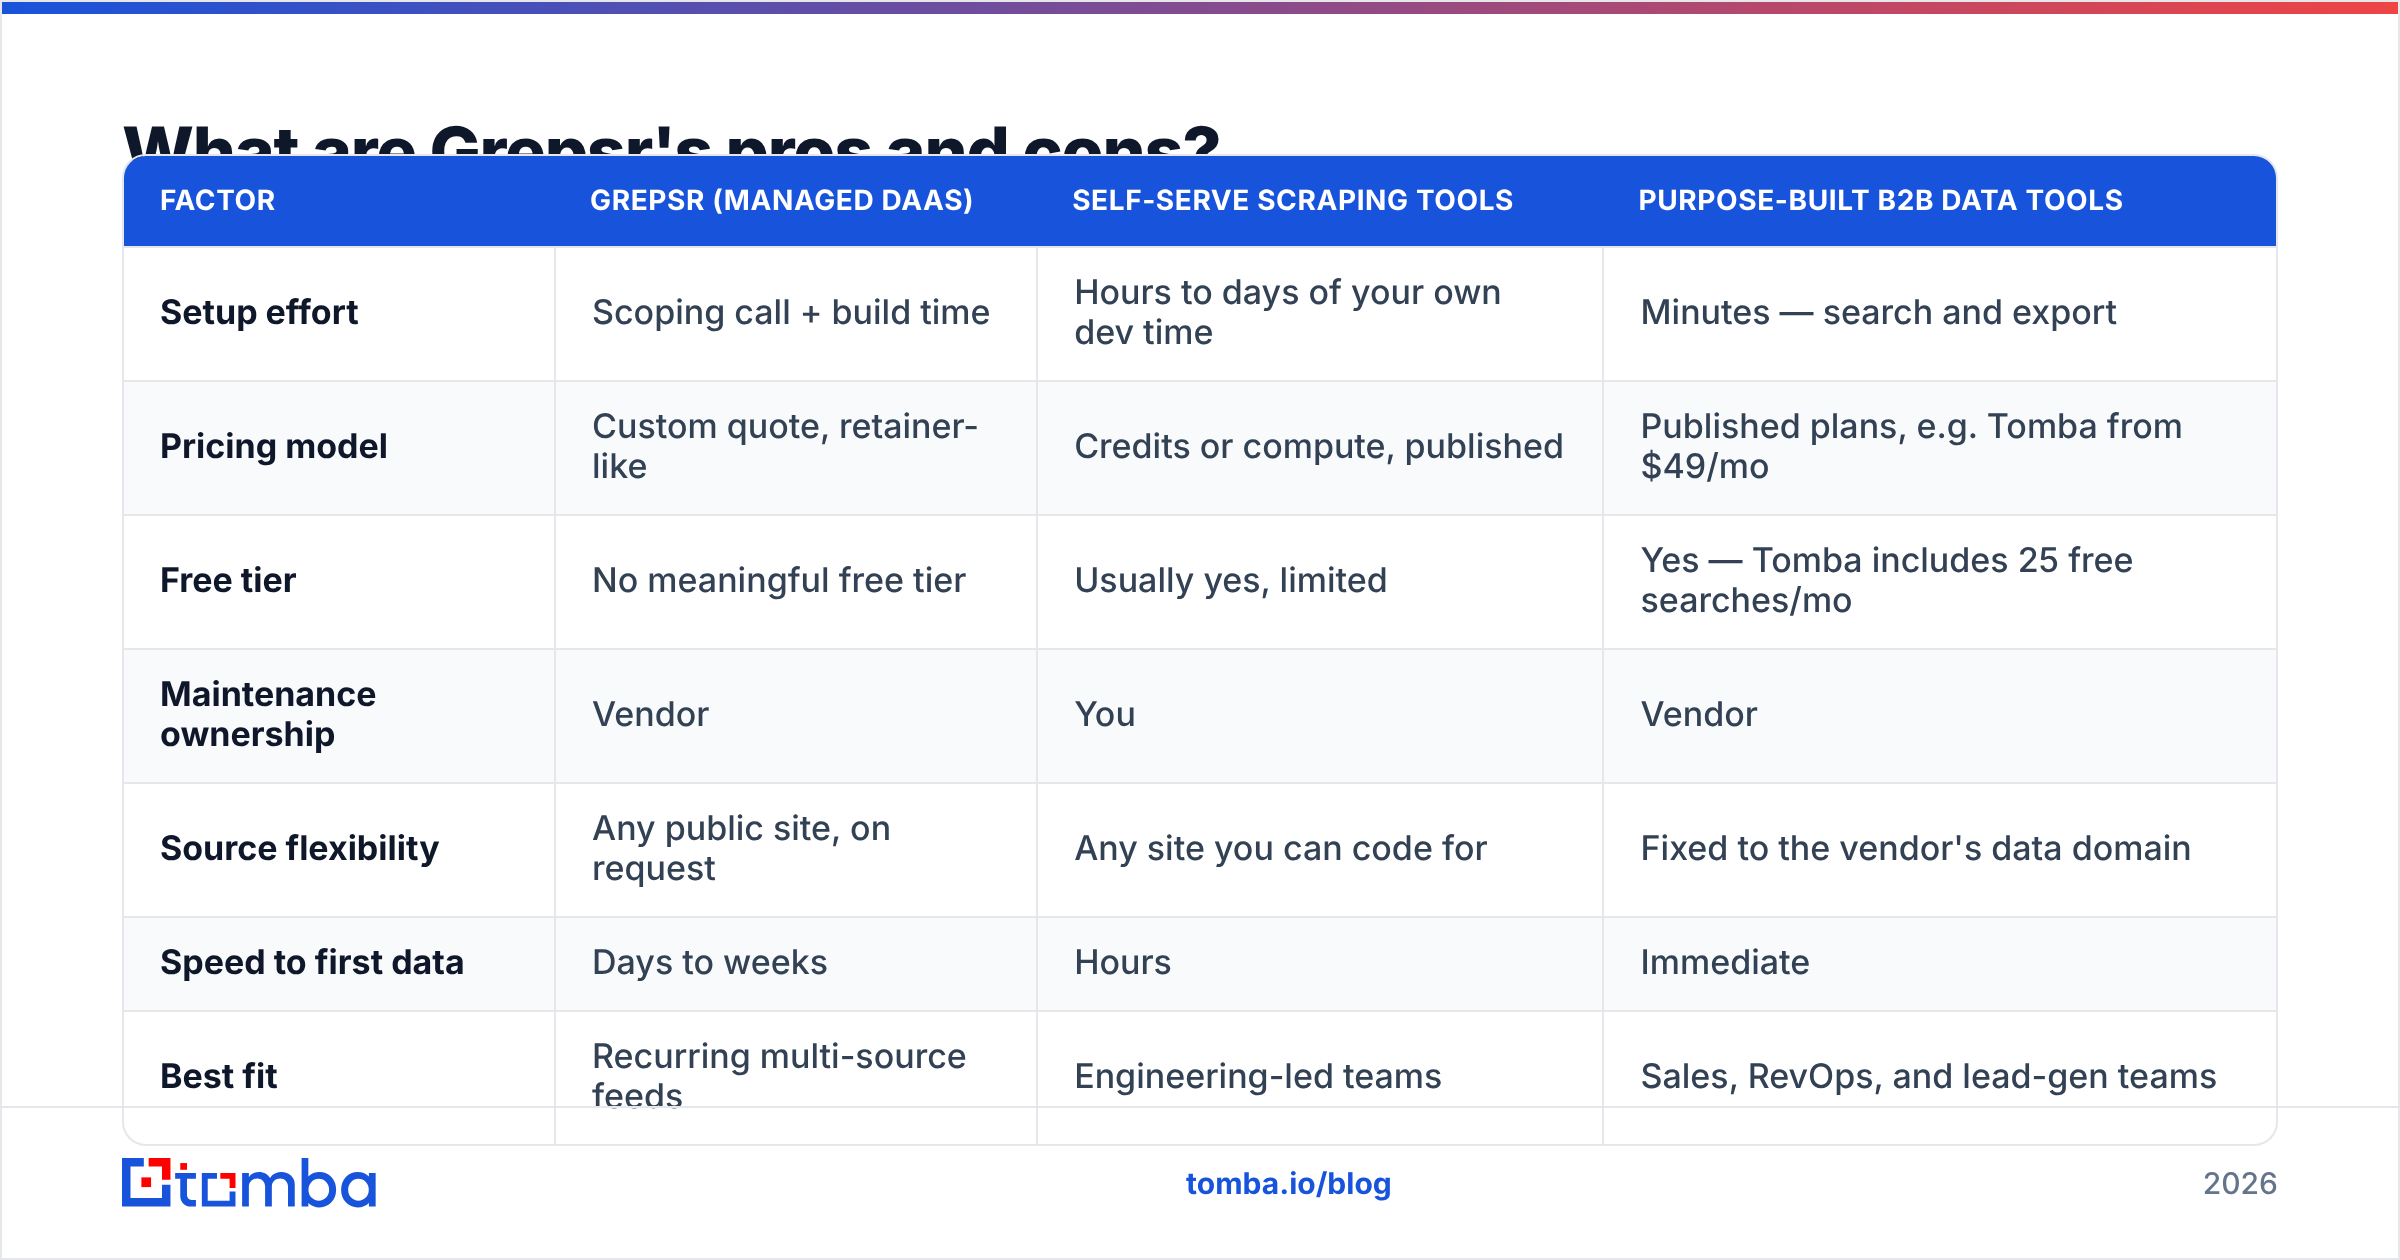Click 'Hours to days of your own dev time'
The width and height of the screenshot is (2400, 1260).
coord(1288,312)
